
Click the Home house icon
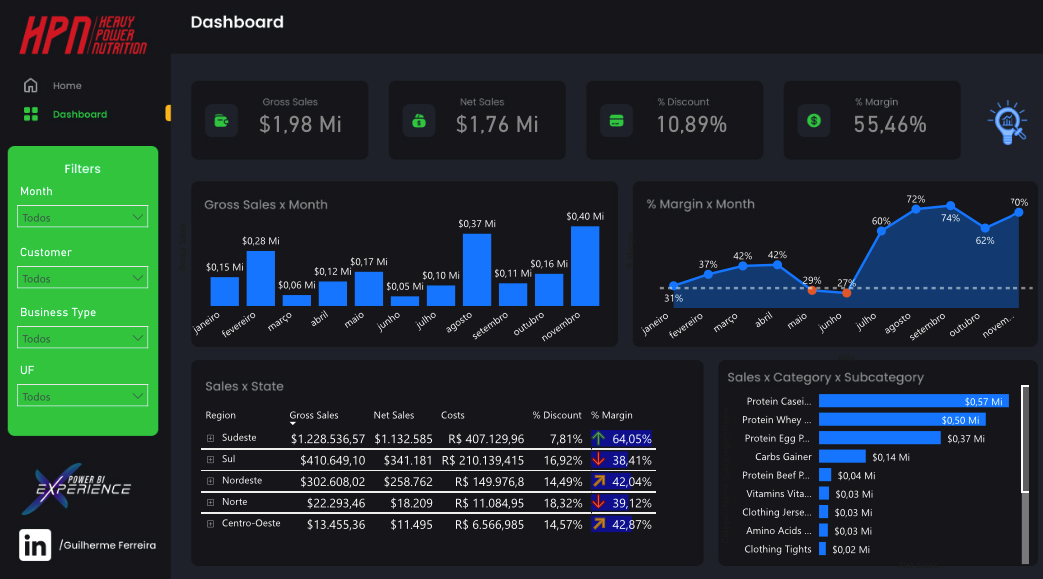[31, 86]
